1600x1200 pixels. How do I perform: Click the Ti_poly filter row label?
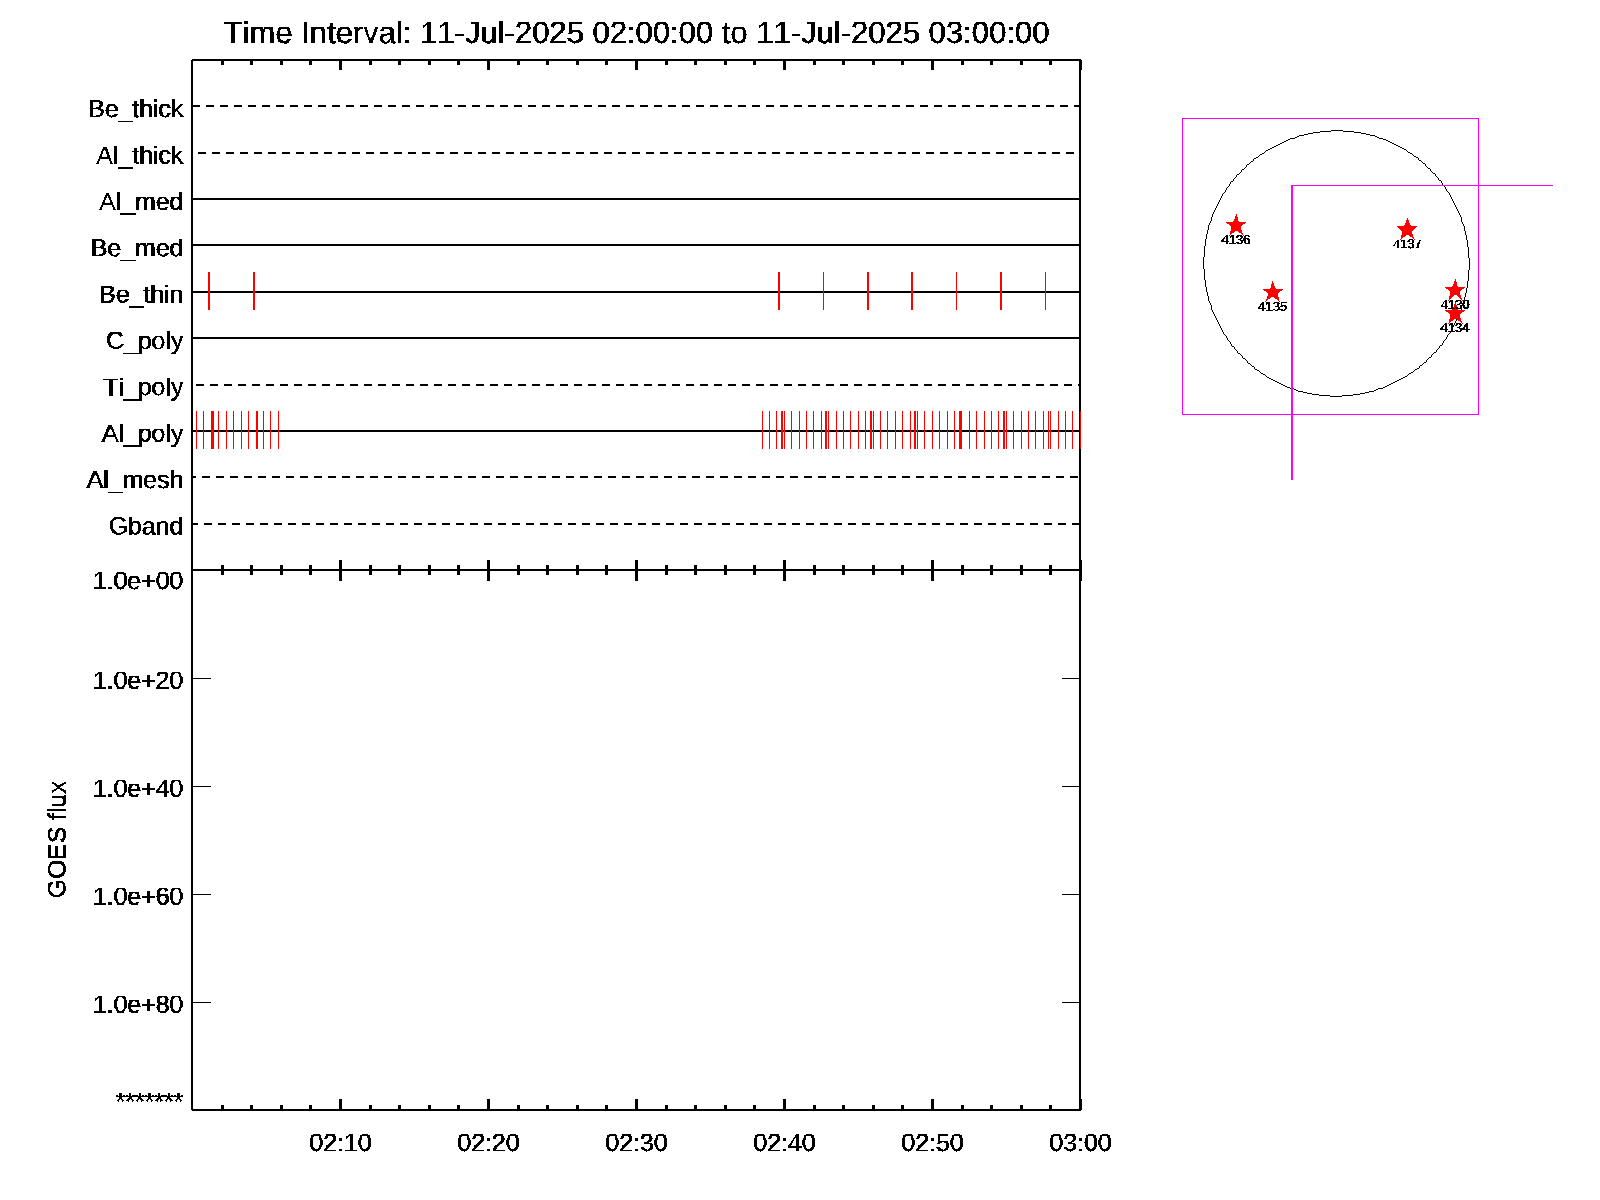143,388
